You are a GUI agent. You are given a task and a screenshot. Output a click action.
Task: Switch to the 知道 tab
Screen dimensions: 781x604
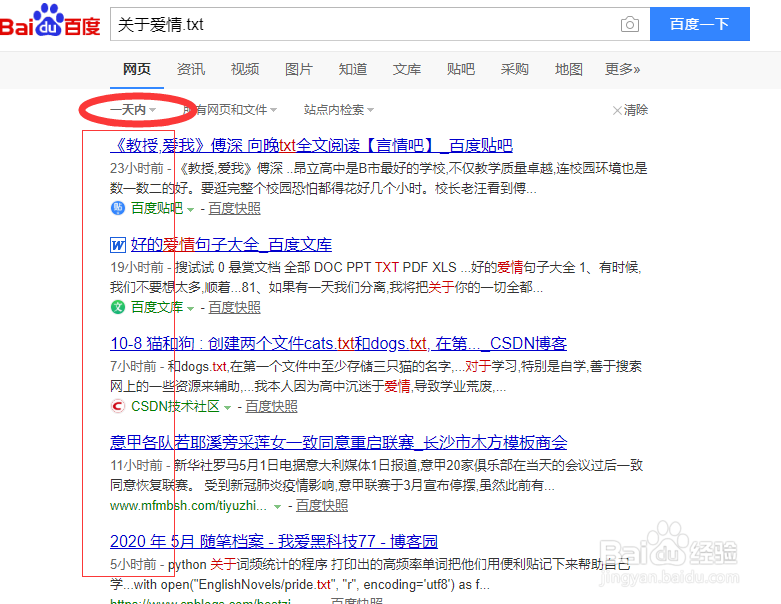tap(353, 69)
